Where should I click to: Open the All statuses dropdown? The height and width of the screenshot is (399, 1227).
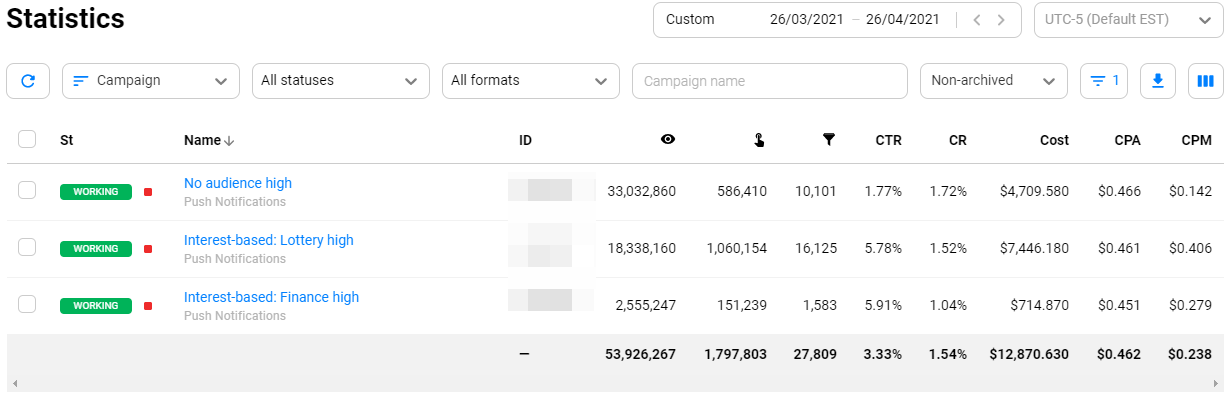[340, 81]
